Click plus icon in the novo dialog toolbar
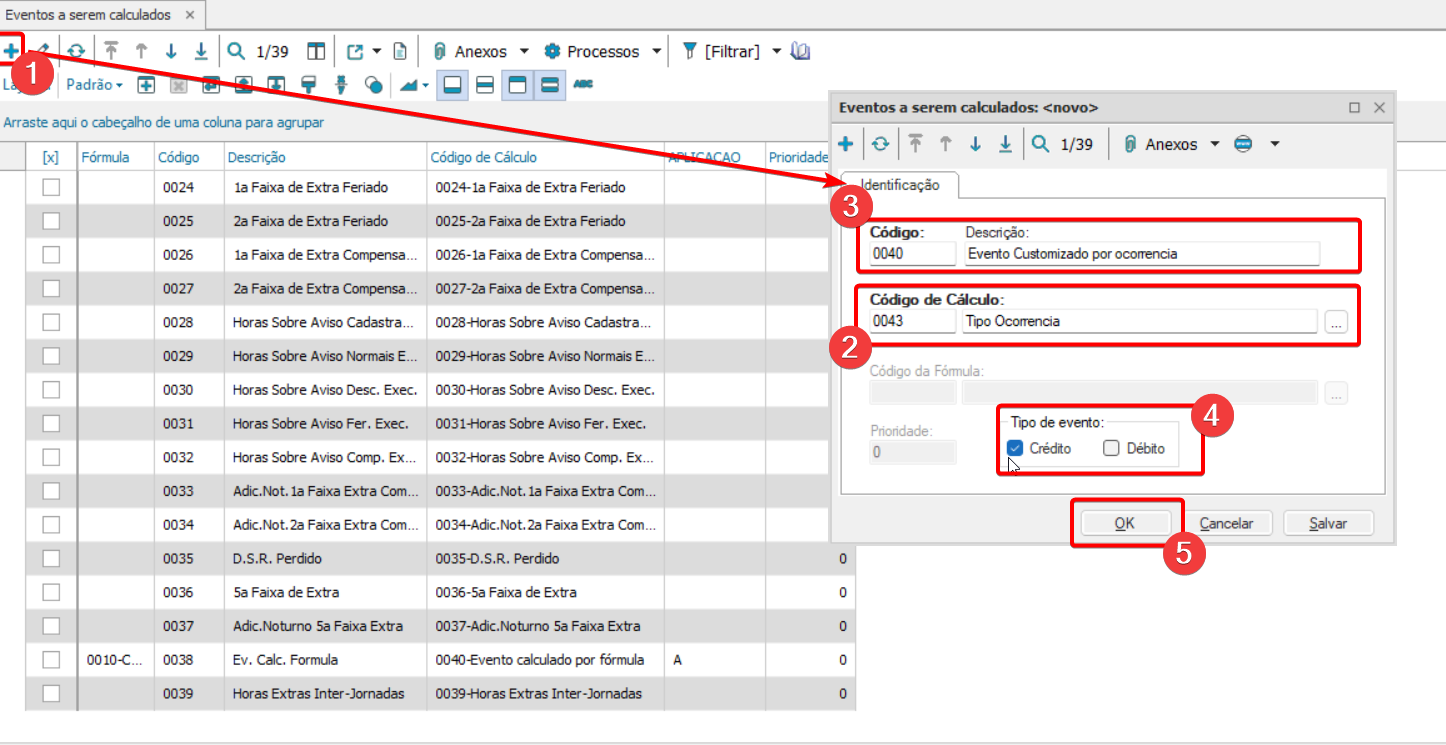Screen dimensions: 1446x745 845,144
